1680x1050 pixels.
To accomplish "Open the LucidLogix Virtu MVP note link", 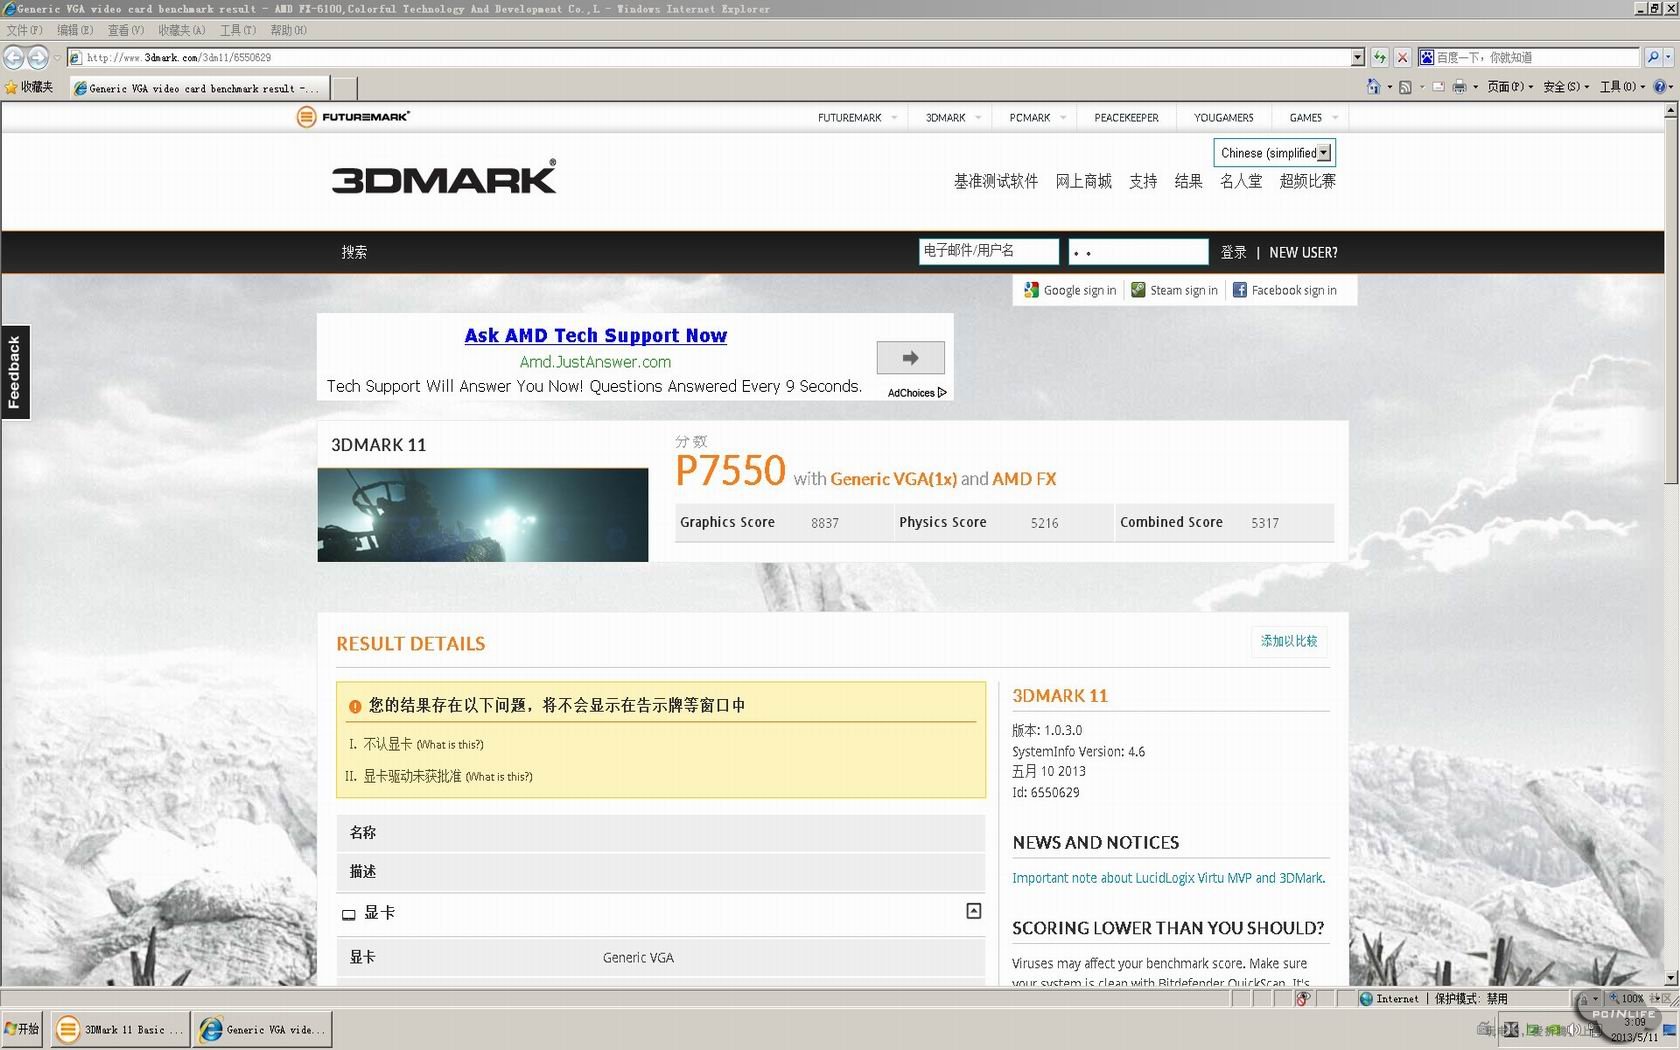I will (1168, 878).
